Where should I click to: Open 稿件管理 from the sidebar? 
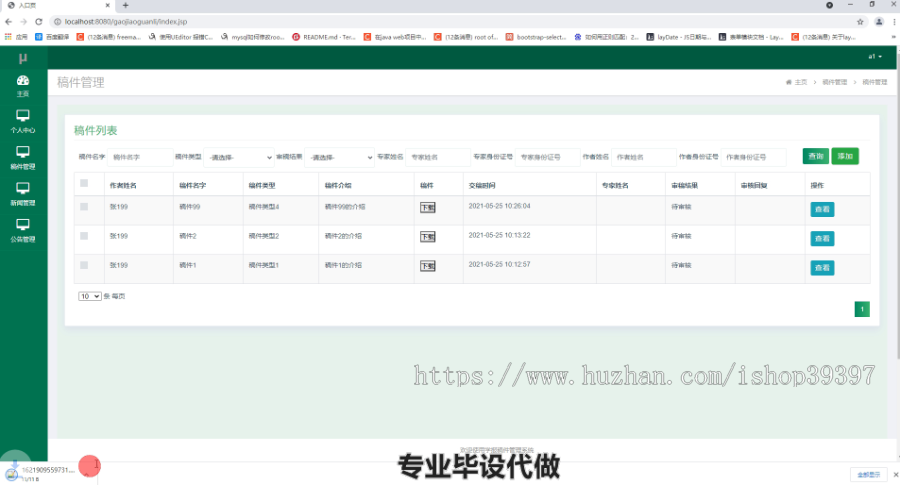22,158
